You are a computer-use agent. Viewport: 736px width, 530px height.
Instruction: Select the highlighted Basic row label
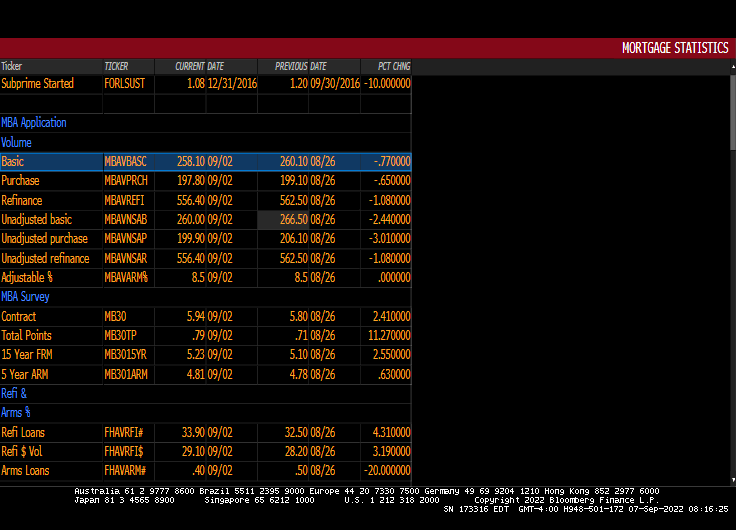pos(13,161)
